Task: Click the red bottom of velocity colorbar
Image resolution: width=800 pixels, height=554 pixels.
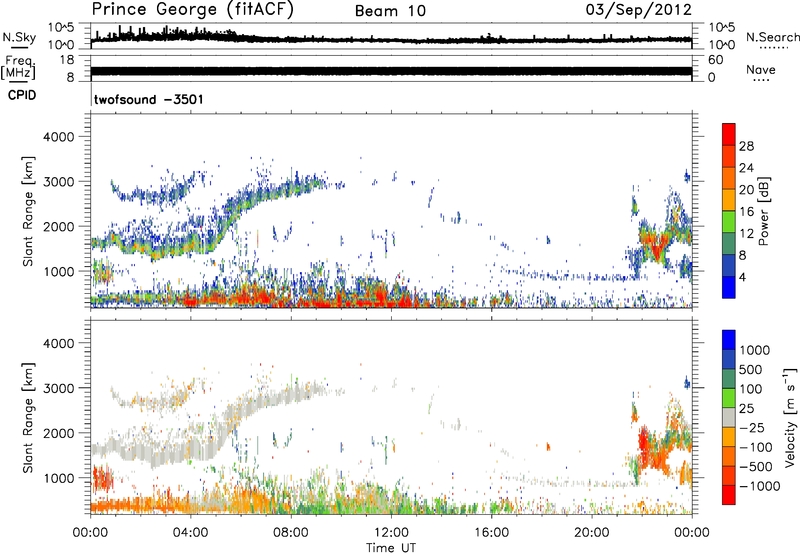Action: click(x=729, y=495)
